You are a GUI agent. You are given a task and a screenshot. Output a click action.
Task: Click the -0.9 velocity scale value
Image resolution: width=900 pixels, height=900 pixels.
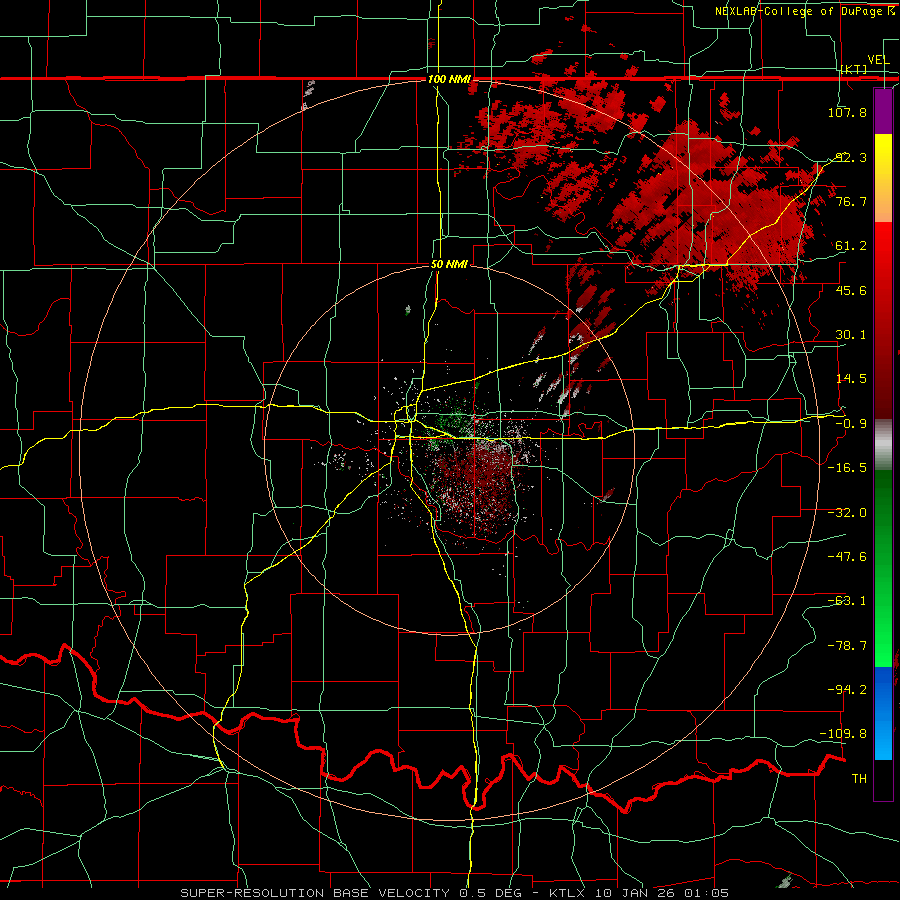point(850,424)
